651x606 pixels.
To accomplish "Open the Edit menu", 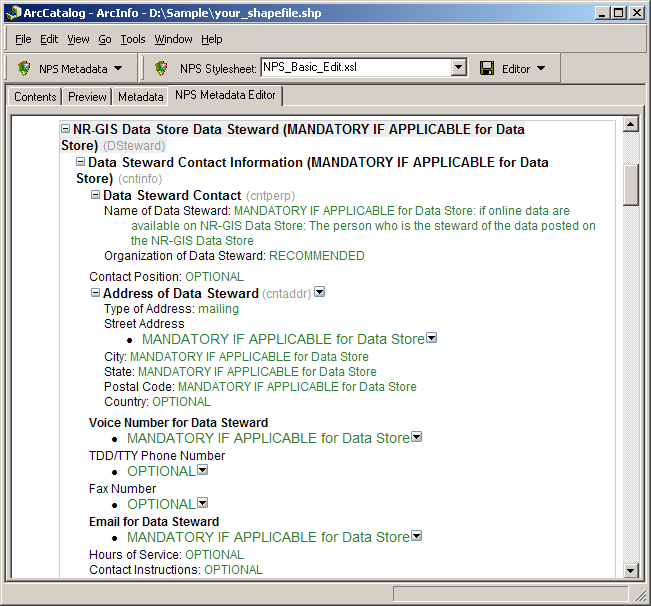I will (x=49, y=39).
